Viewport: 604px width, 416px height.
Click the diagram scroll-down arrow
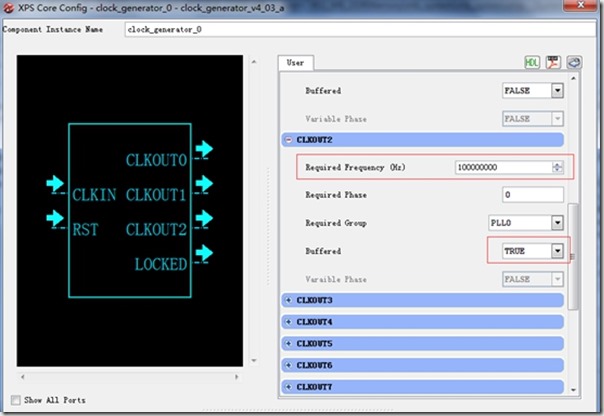coord(254,361)
